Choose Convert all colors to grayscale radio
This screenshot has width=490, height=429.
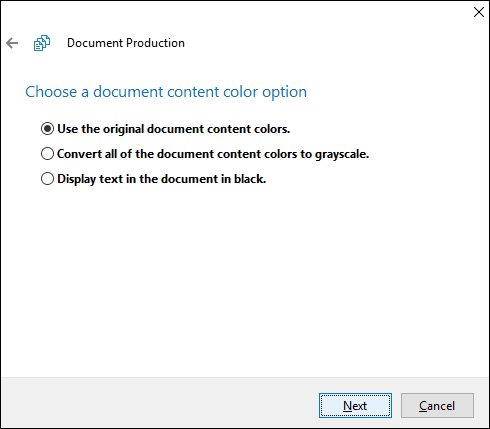pyautogui.click(x=205, y=154)
